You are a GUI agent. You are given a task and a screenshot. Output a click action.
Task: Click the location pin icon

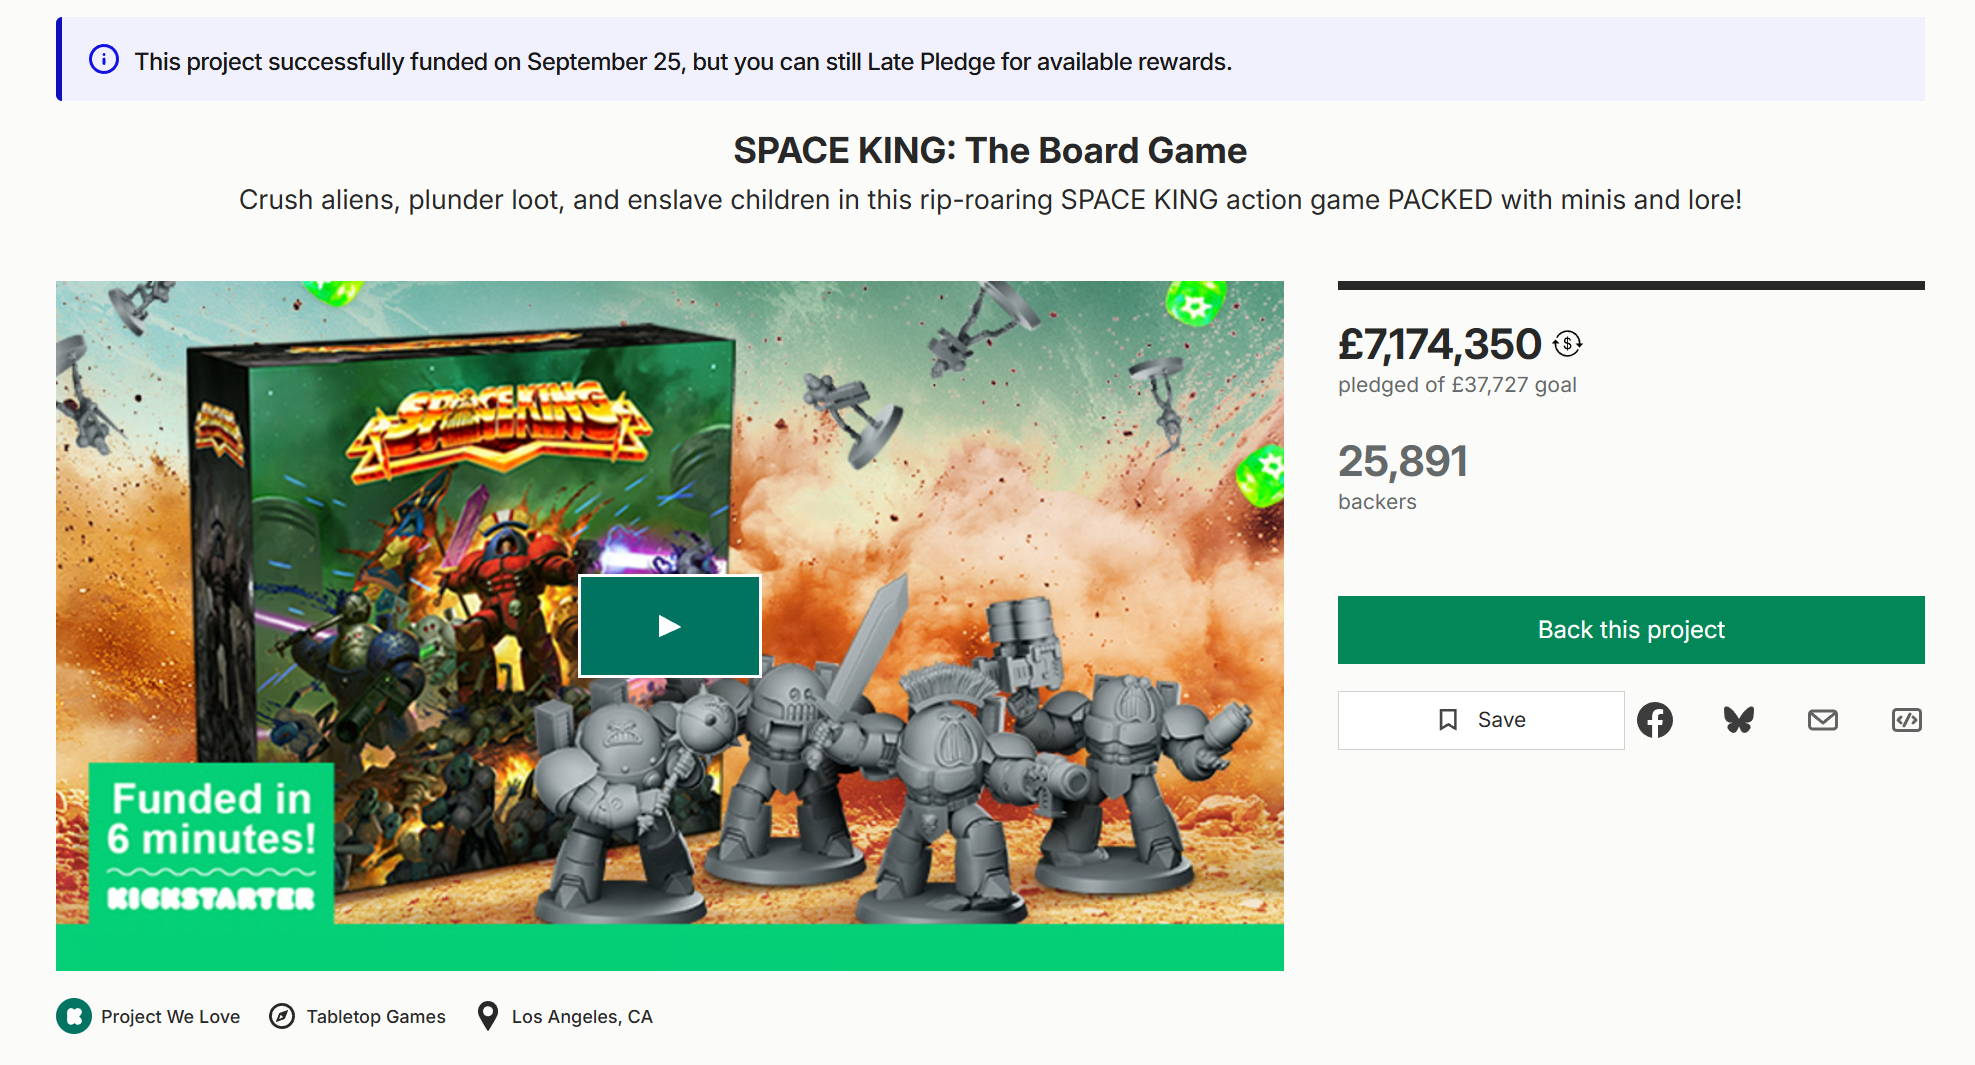[488, 1016]
